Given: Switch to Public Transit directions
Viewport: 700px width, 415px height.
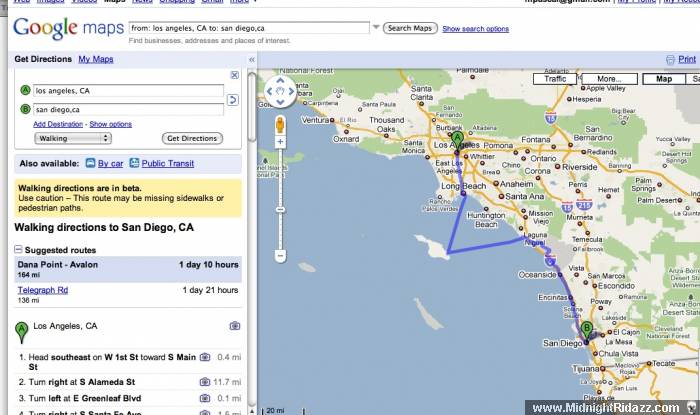Looking at the screenshot, I should 168,163.
